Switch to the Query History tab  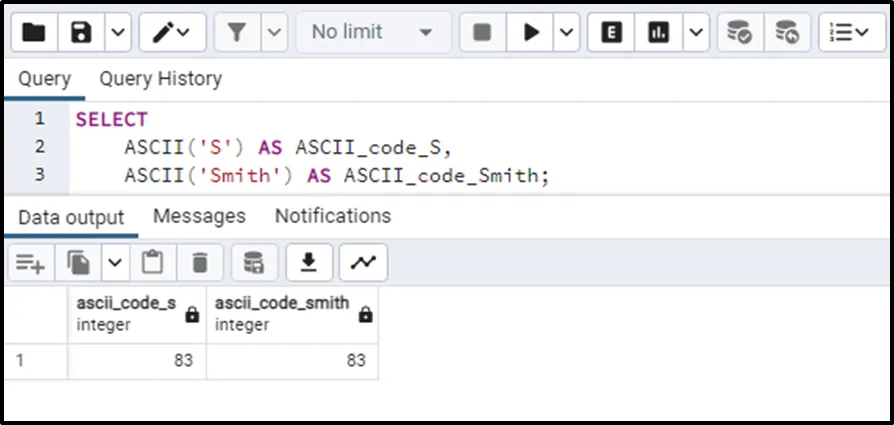pos(160,79)
